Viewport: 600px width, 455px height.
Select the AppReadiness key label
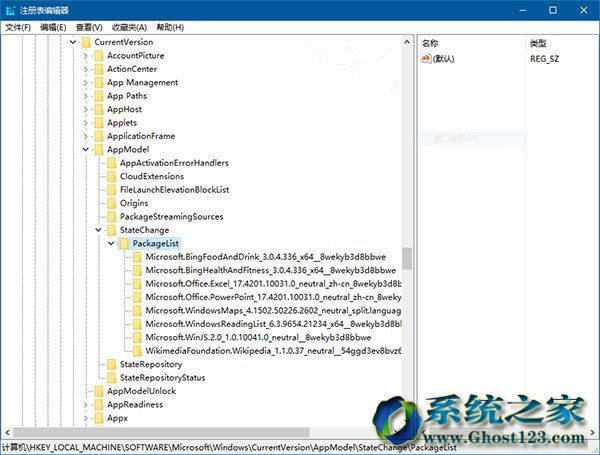135,405
